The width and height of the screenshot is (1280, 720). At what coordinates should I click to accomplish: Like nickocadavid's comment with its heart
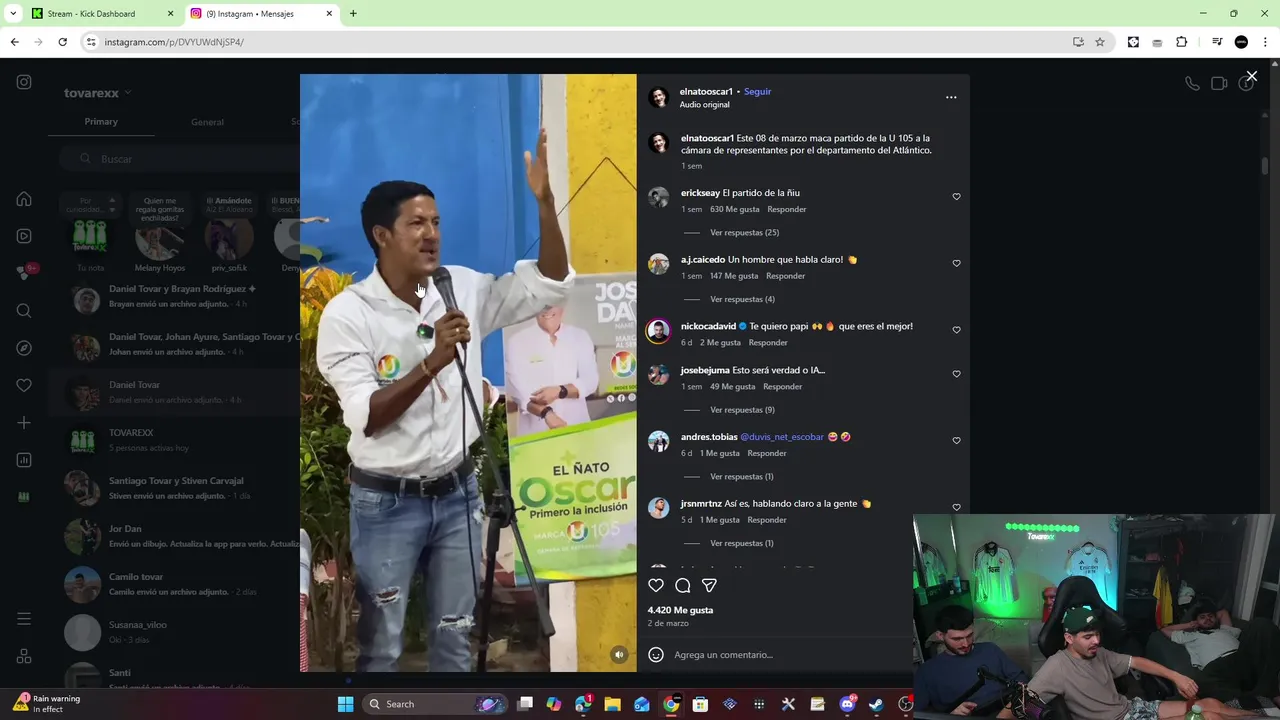pyautogui.click(x=956, y=330)
